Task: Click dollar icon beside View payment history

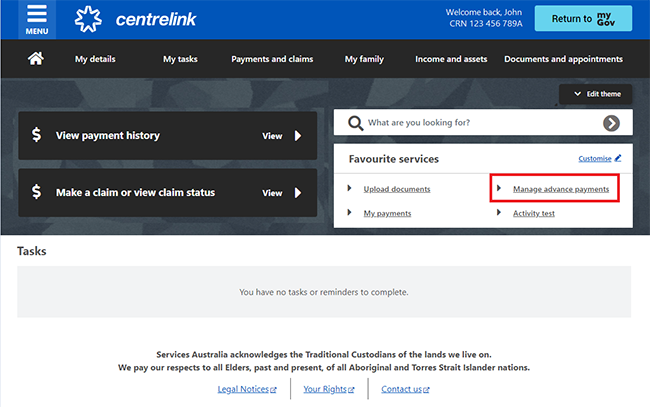Action: [x=37, y=135]
